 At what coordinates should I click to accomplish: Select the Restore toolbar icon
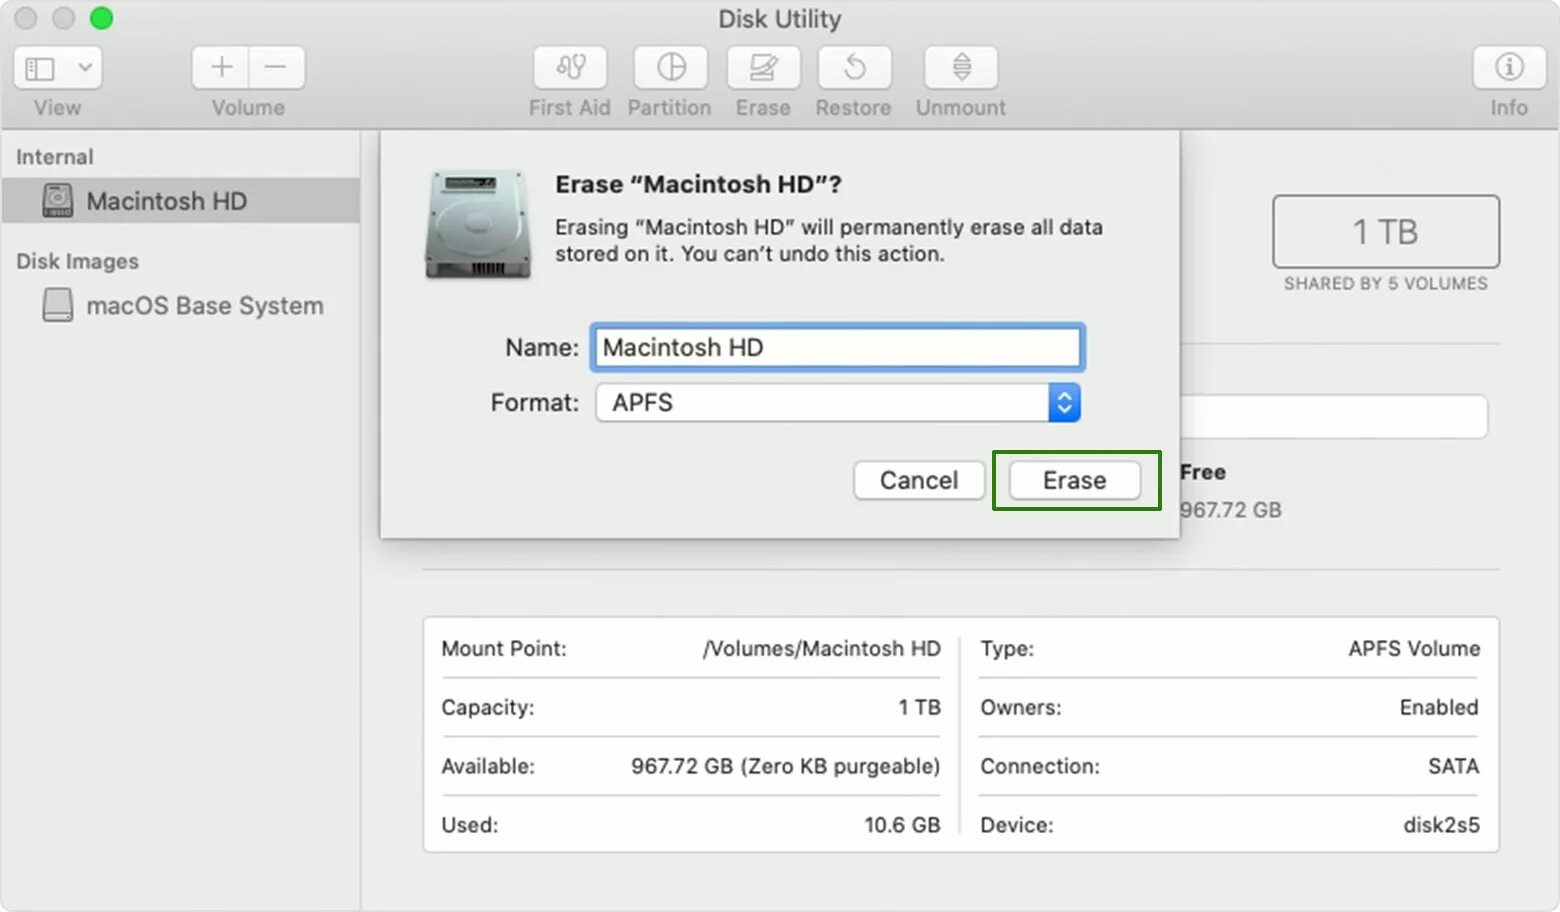854,68
